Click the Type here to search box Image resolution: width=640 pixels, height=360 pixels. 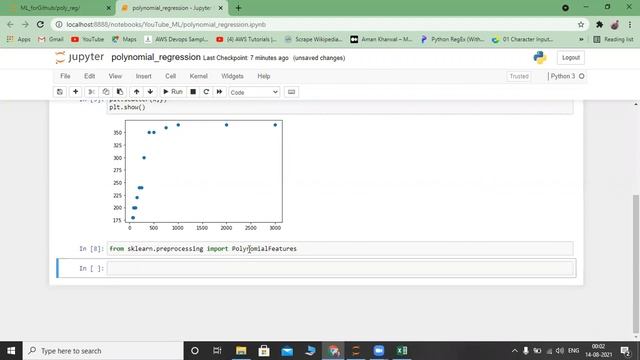point(103,351)
